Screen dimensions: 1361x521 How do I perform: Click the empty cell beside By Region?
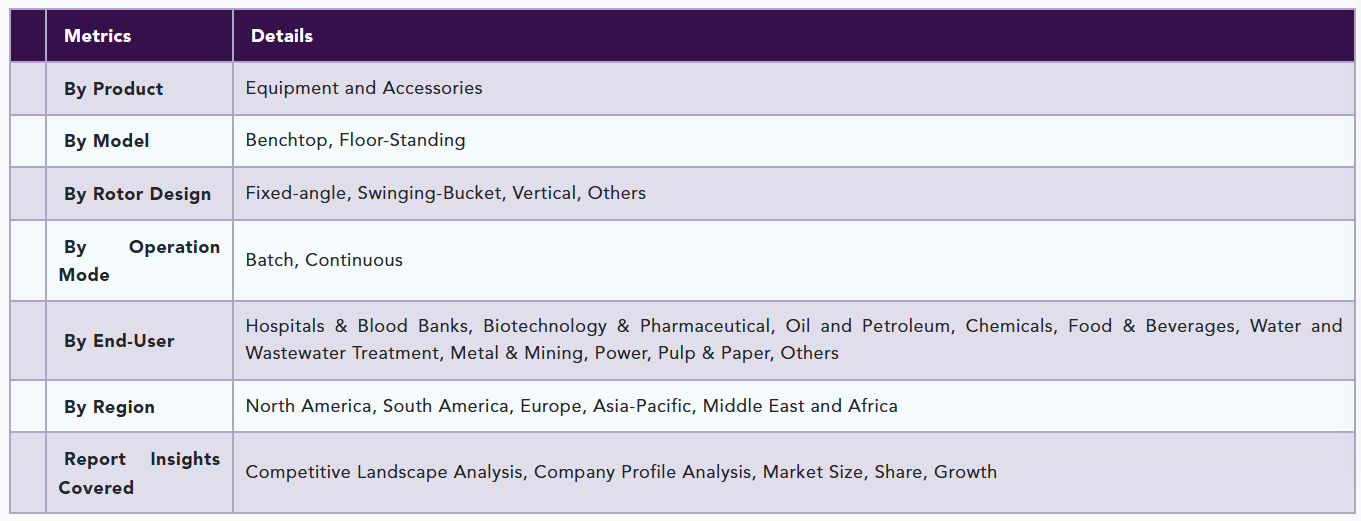tap(28, 406)
